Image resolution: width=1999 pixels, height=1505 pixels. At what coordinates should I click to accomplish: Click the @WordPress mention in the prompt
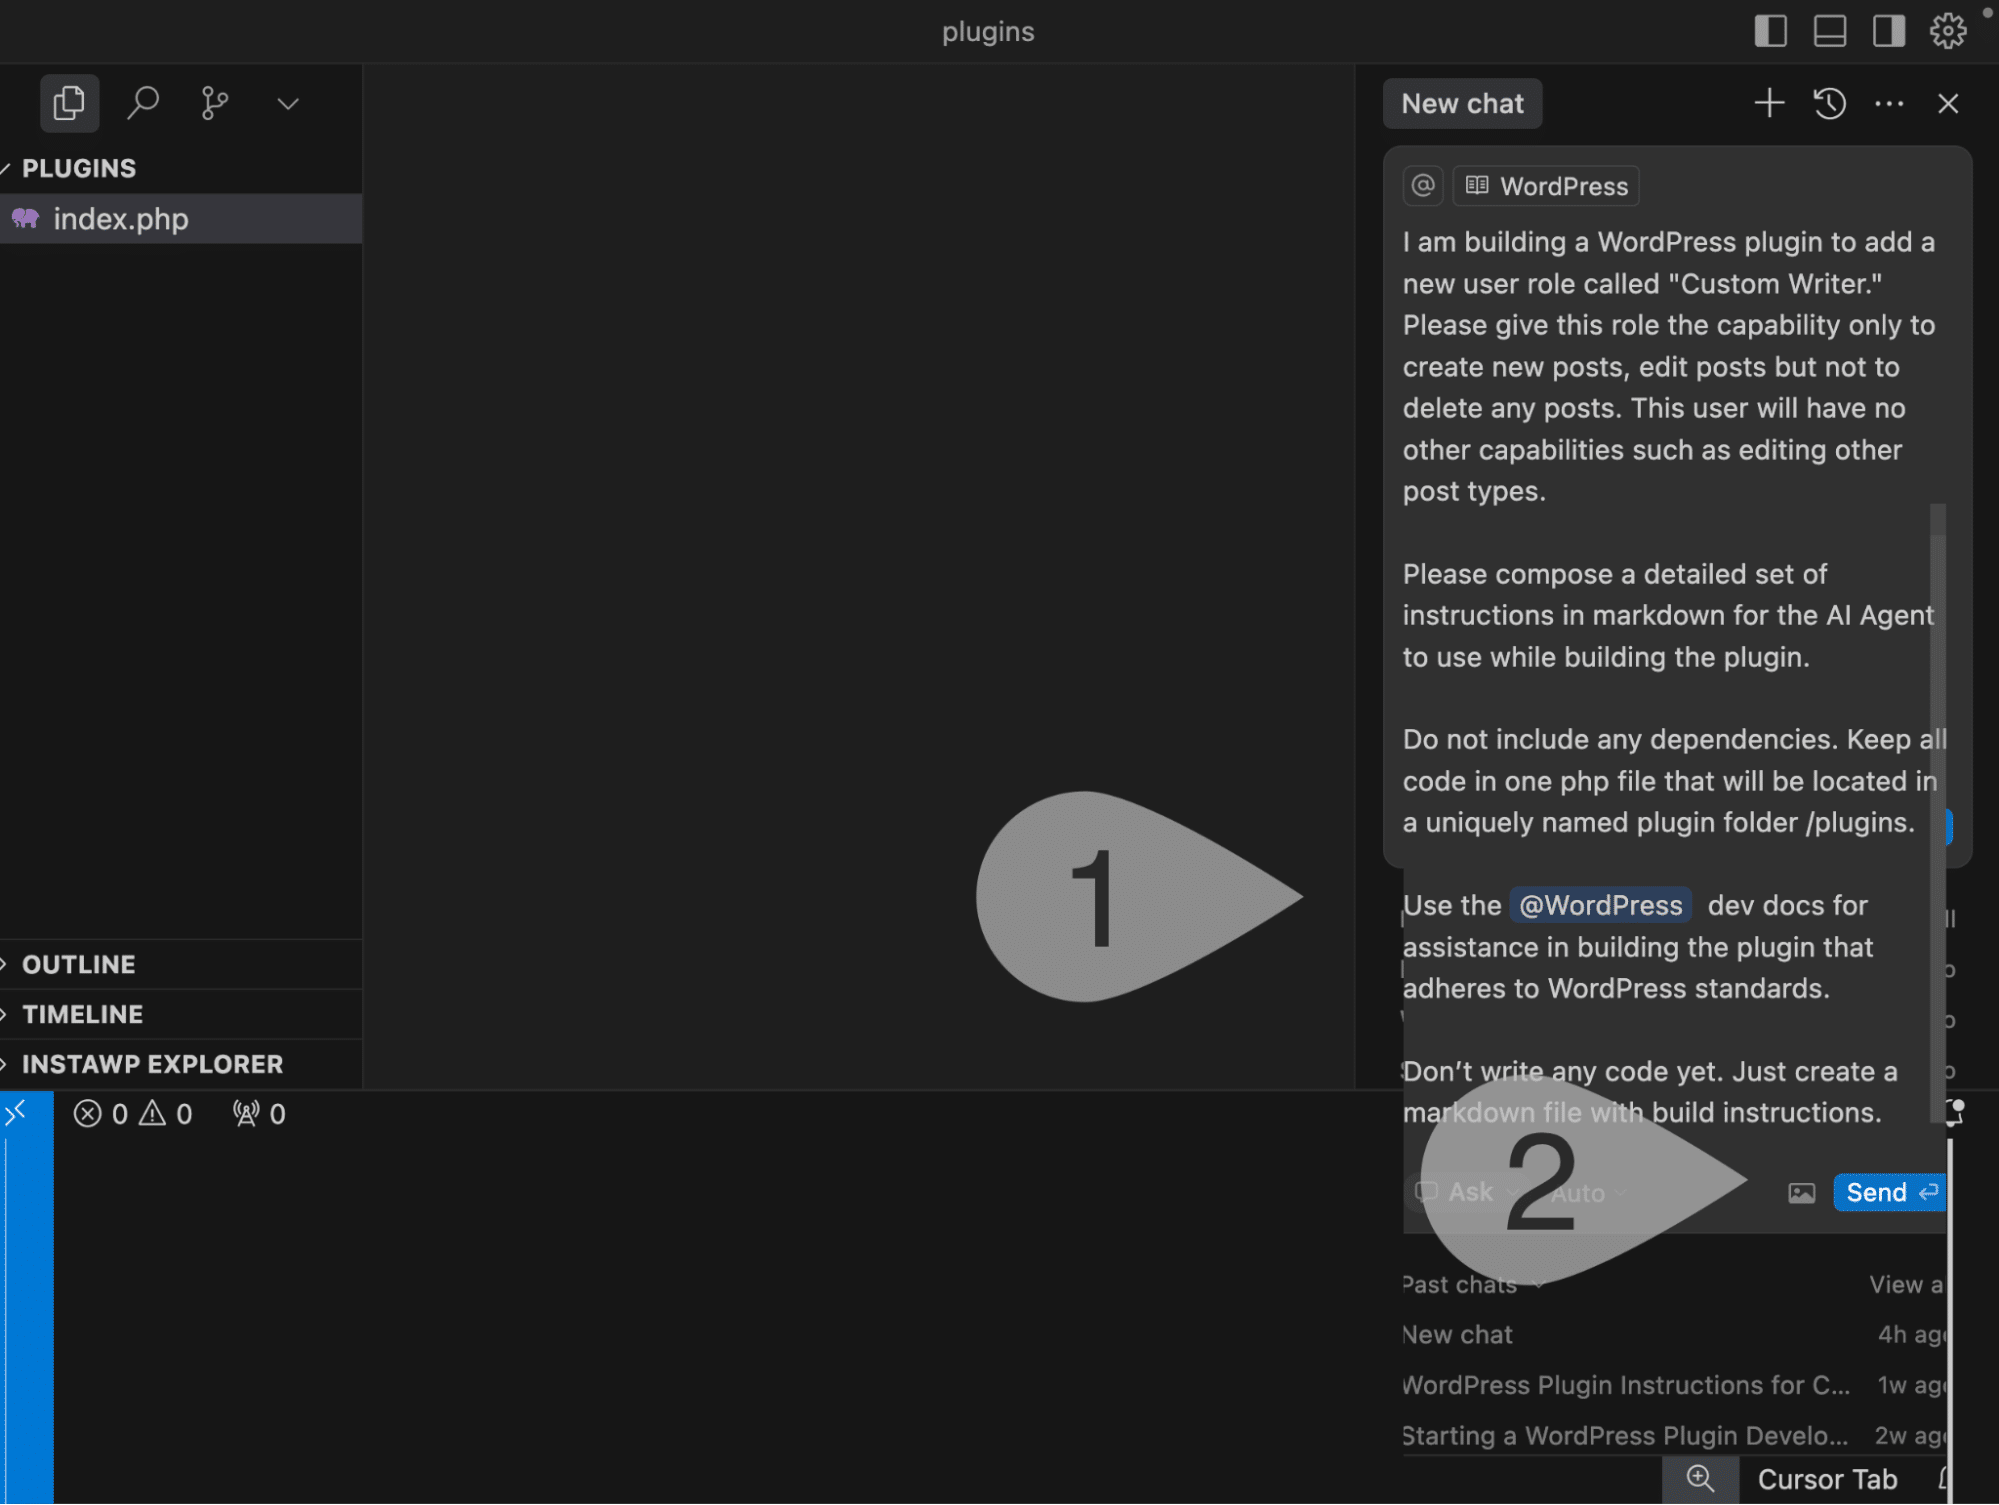coord(1600,905)
